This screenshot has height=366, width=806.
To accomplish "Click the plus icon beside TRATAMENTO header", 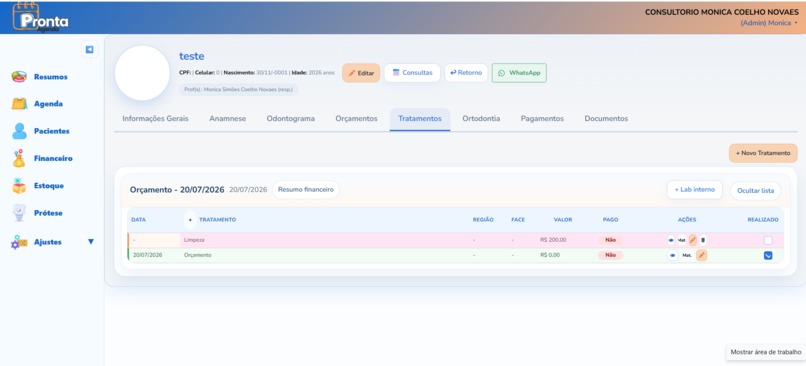I will (x=190, y=220).
